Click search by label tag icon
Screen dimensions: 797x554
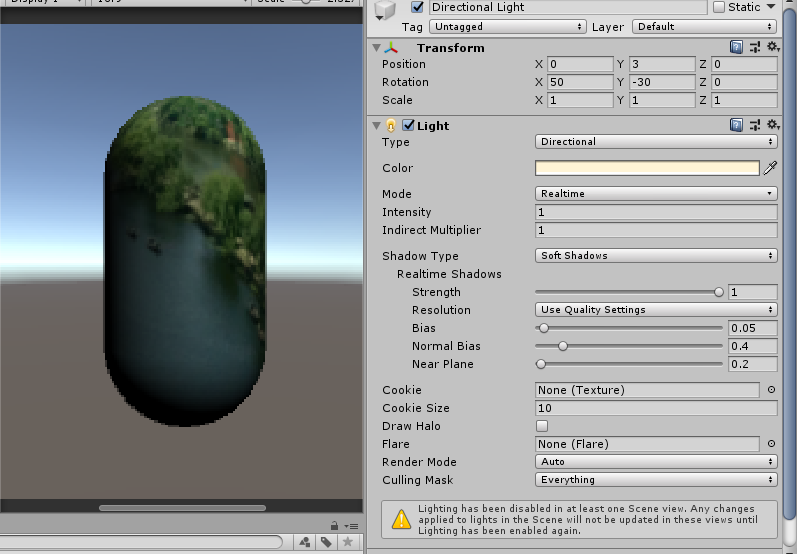tap(326, 542)
